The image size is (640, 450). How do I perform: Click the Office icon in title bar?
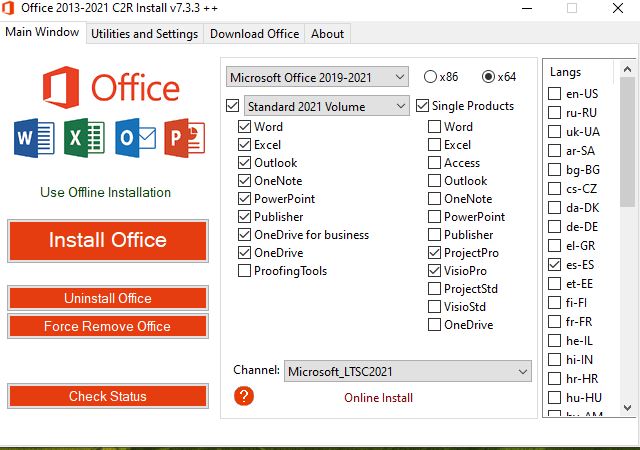[x=8, y=8]
